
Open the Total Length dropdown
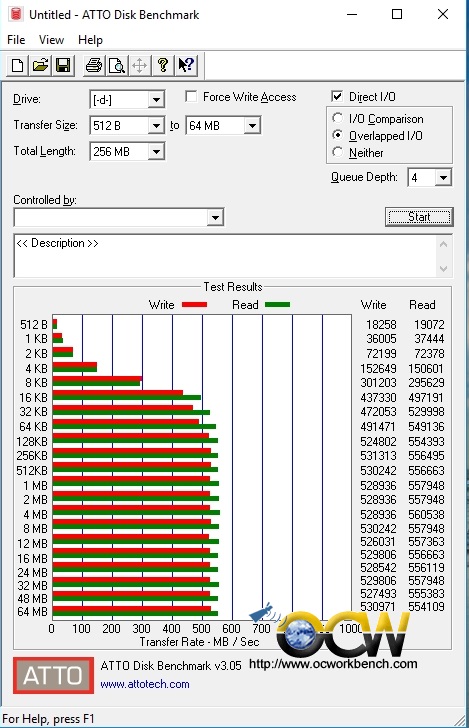click(x=156, y=151)
